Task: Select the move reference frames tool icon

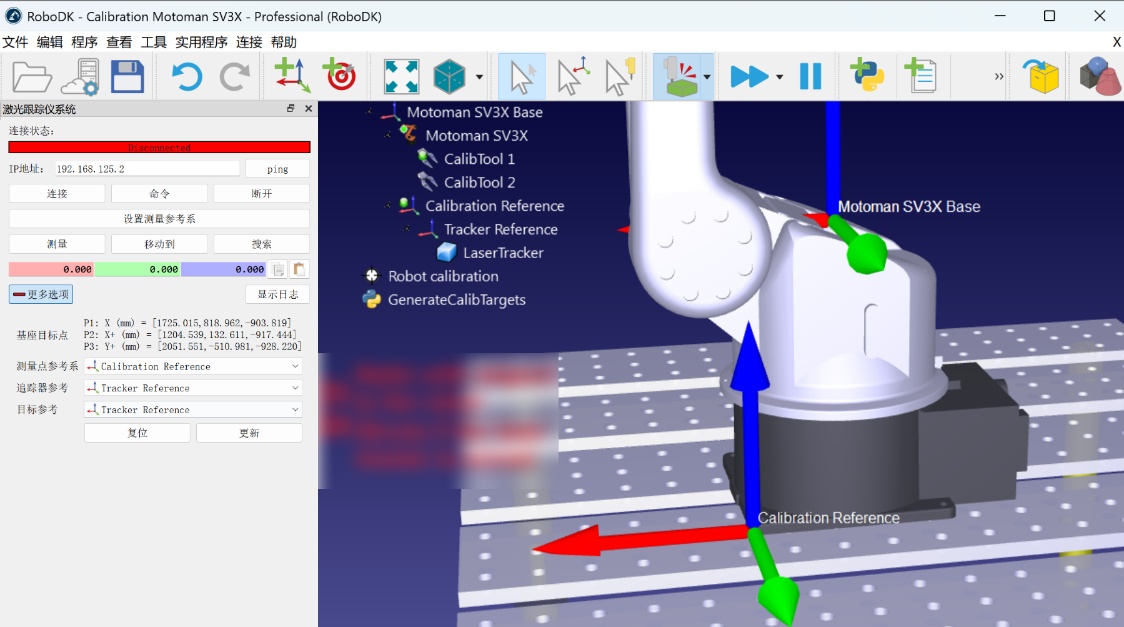Action: click(x=573, y=75)
